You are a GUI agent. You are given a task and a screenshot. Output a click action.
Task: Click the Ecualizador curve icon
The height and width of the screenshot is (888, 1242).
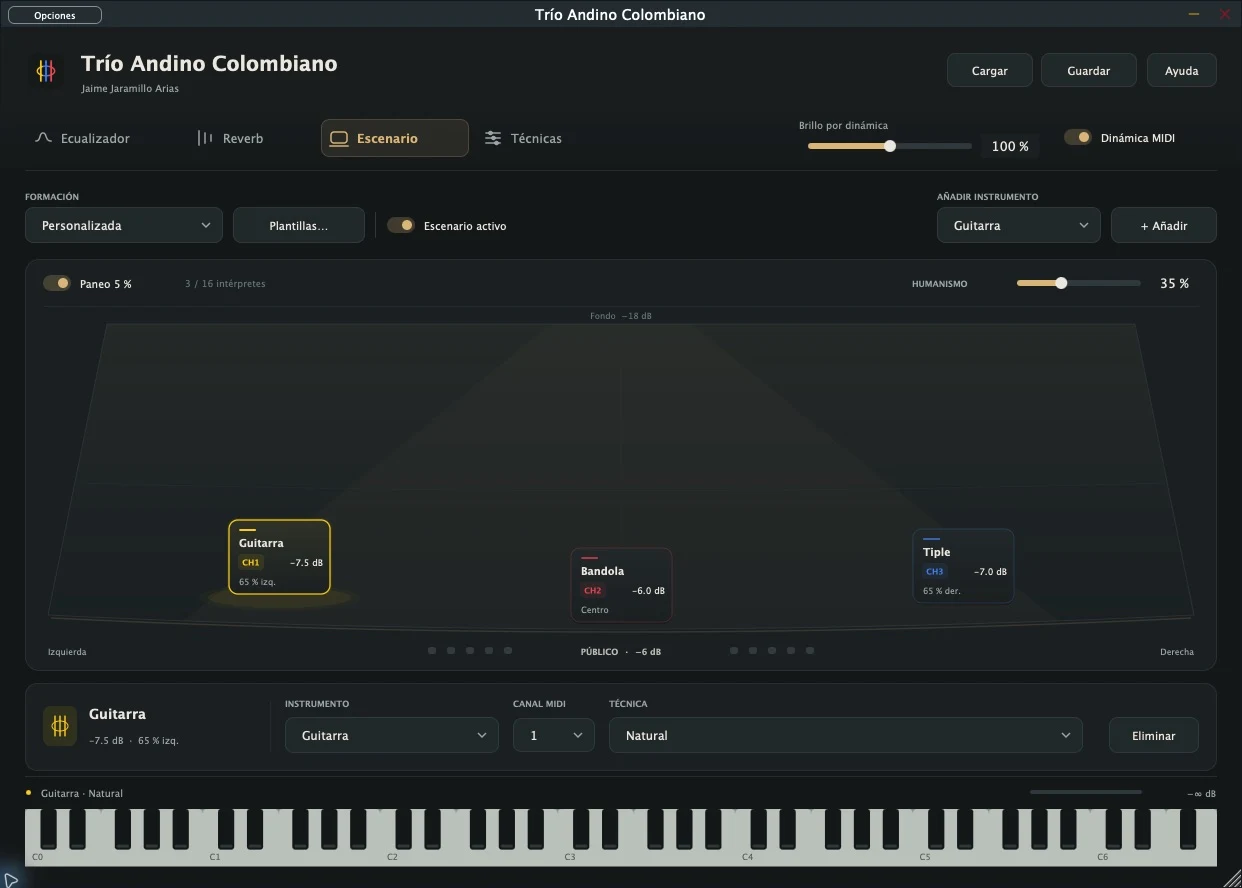point(43,138)
